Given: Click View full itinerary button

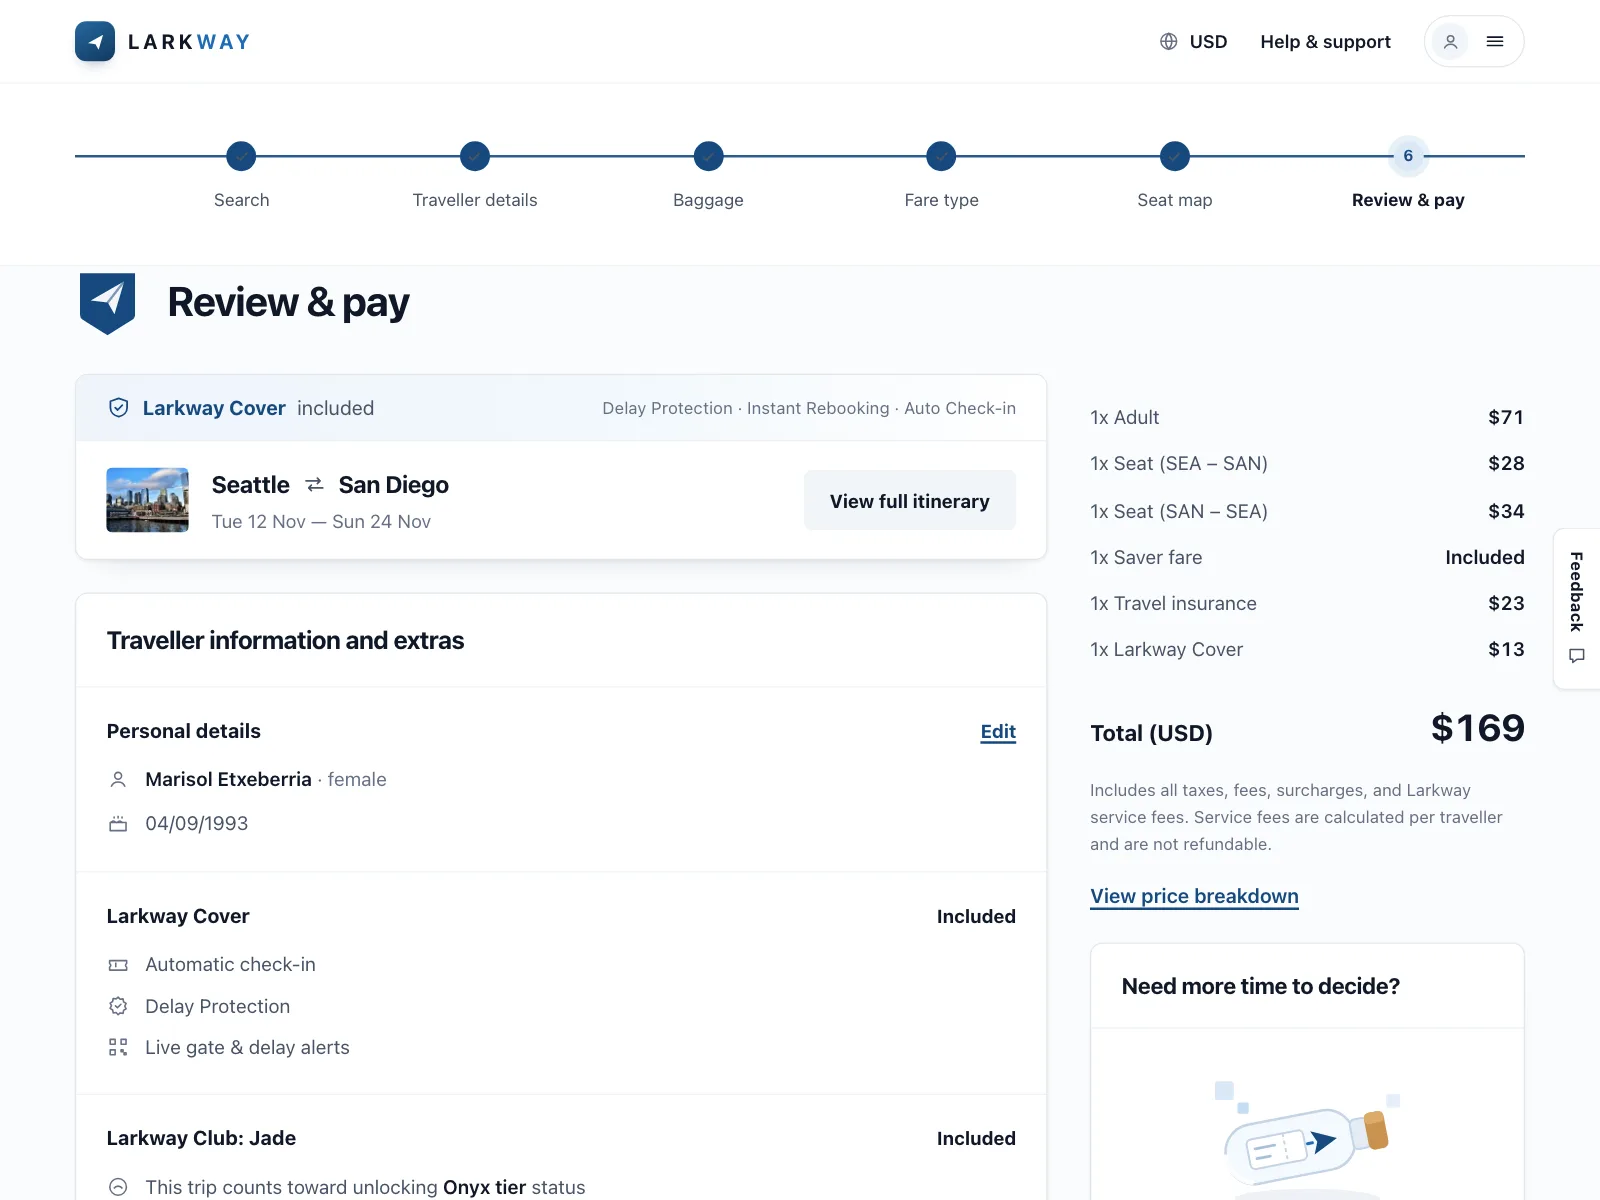Looking at the screenshot, I should click(910, 500).
